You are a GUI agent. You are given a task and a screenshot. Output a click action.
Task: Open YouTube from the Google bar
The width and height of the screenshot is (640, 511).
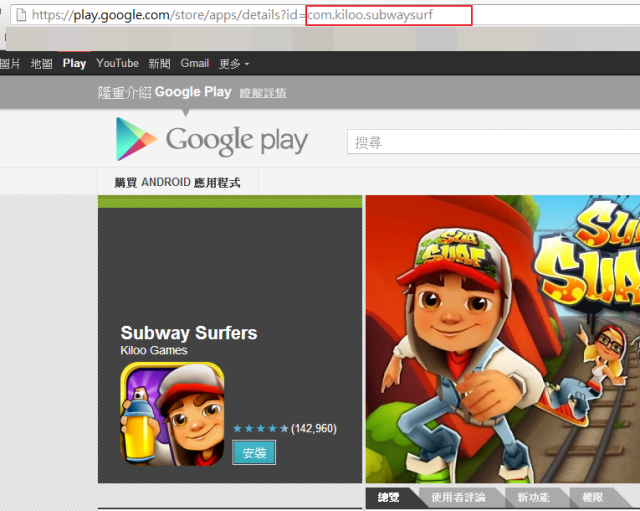[117, 64]
